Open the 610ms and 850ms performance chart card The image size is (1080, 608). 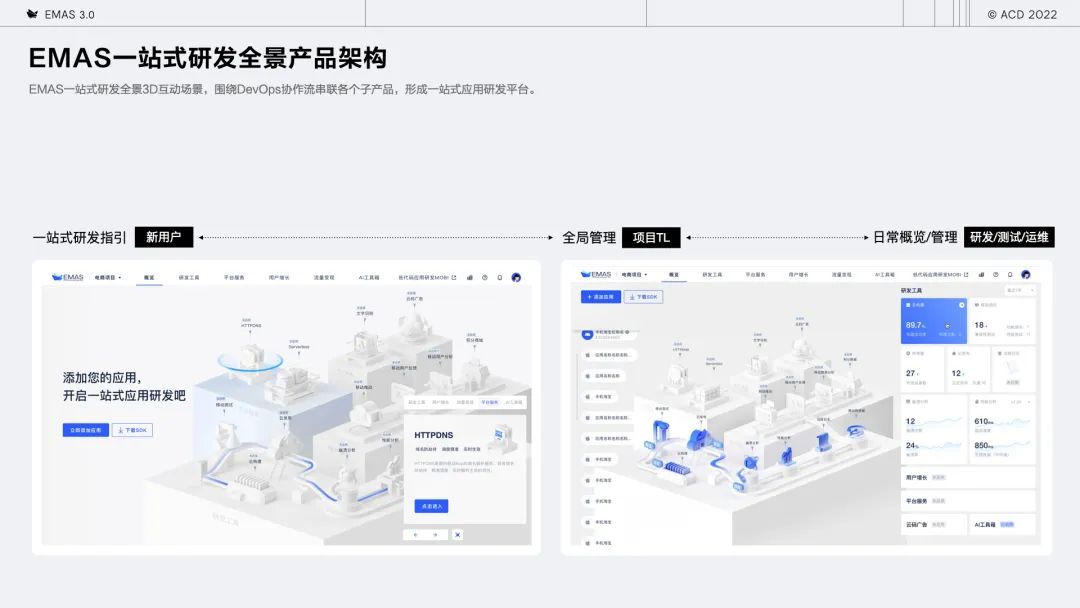[x=1002, y=429]
